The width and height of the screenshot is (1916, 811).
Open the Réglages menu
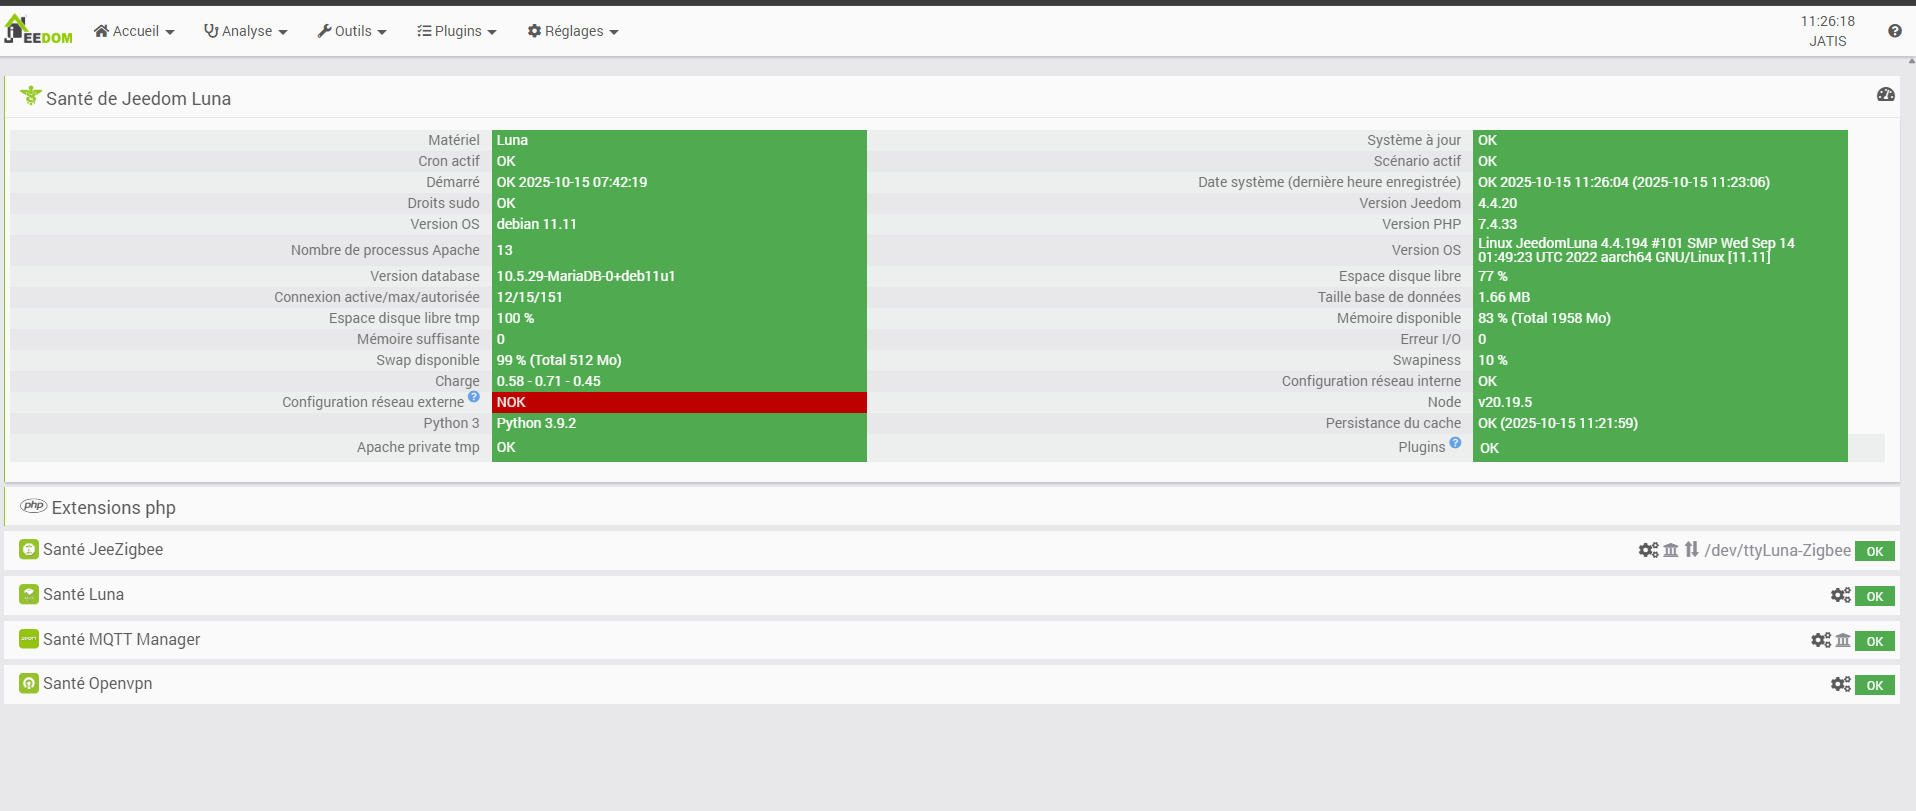[573, 31]
